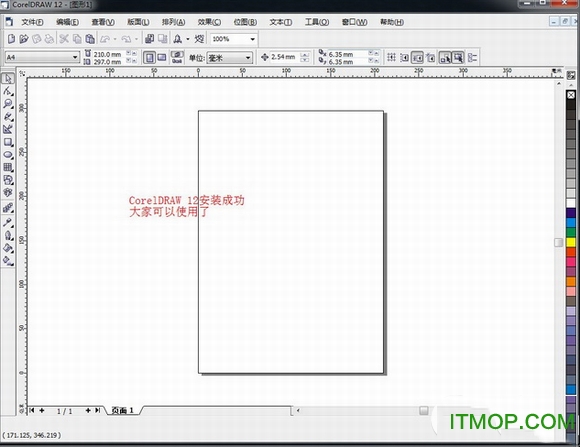Click the Corel Online icon
Viewport: 580px width, 447px height.
(199, 38)
